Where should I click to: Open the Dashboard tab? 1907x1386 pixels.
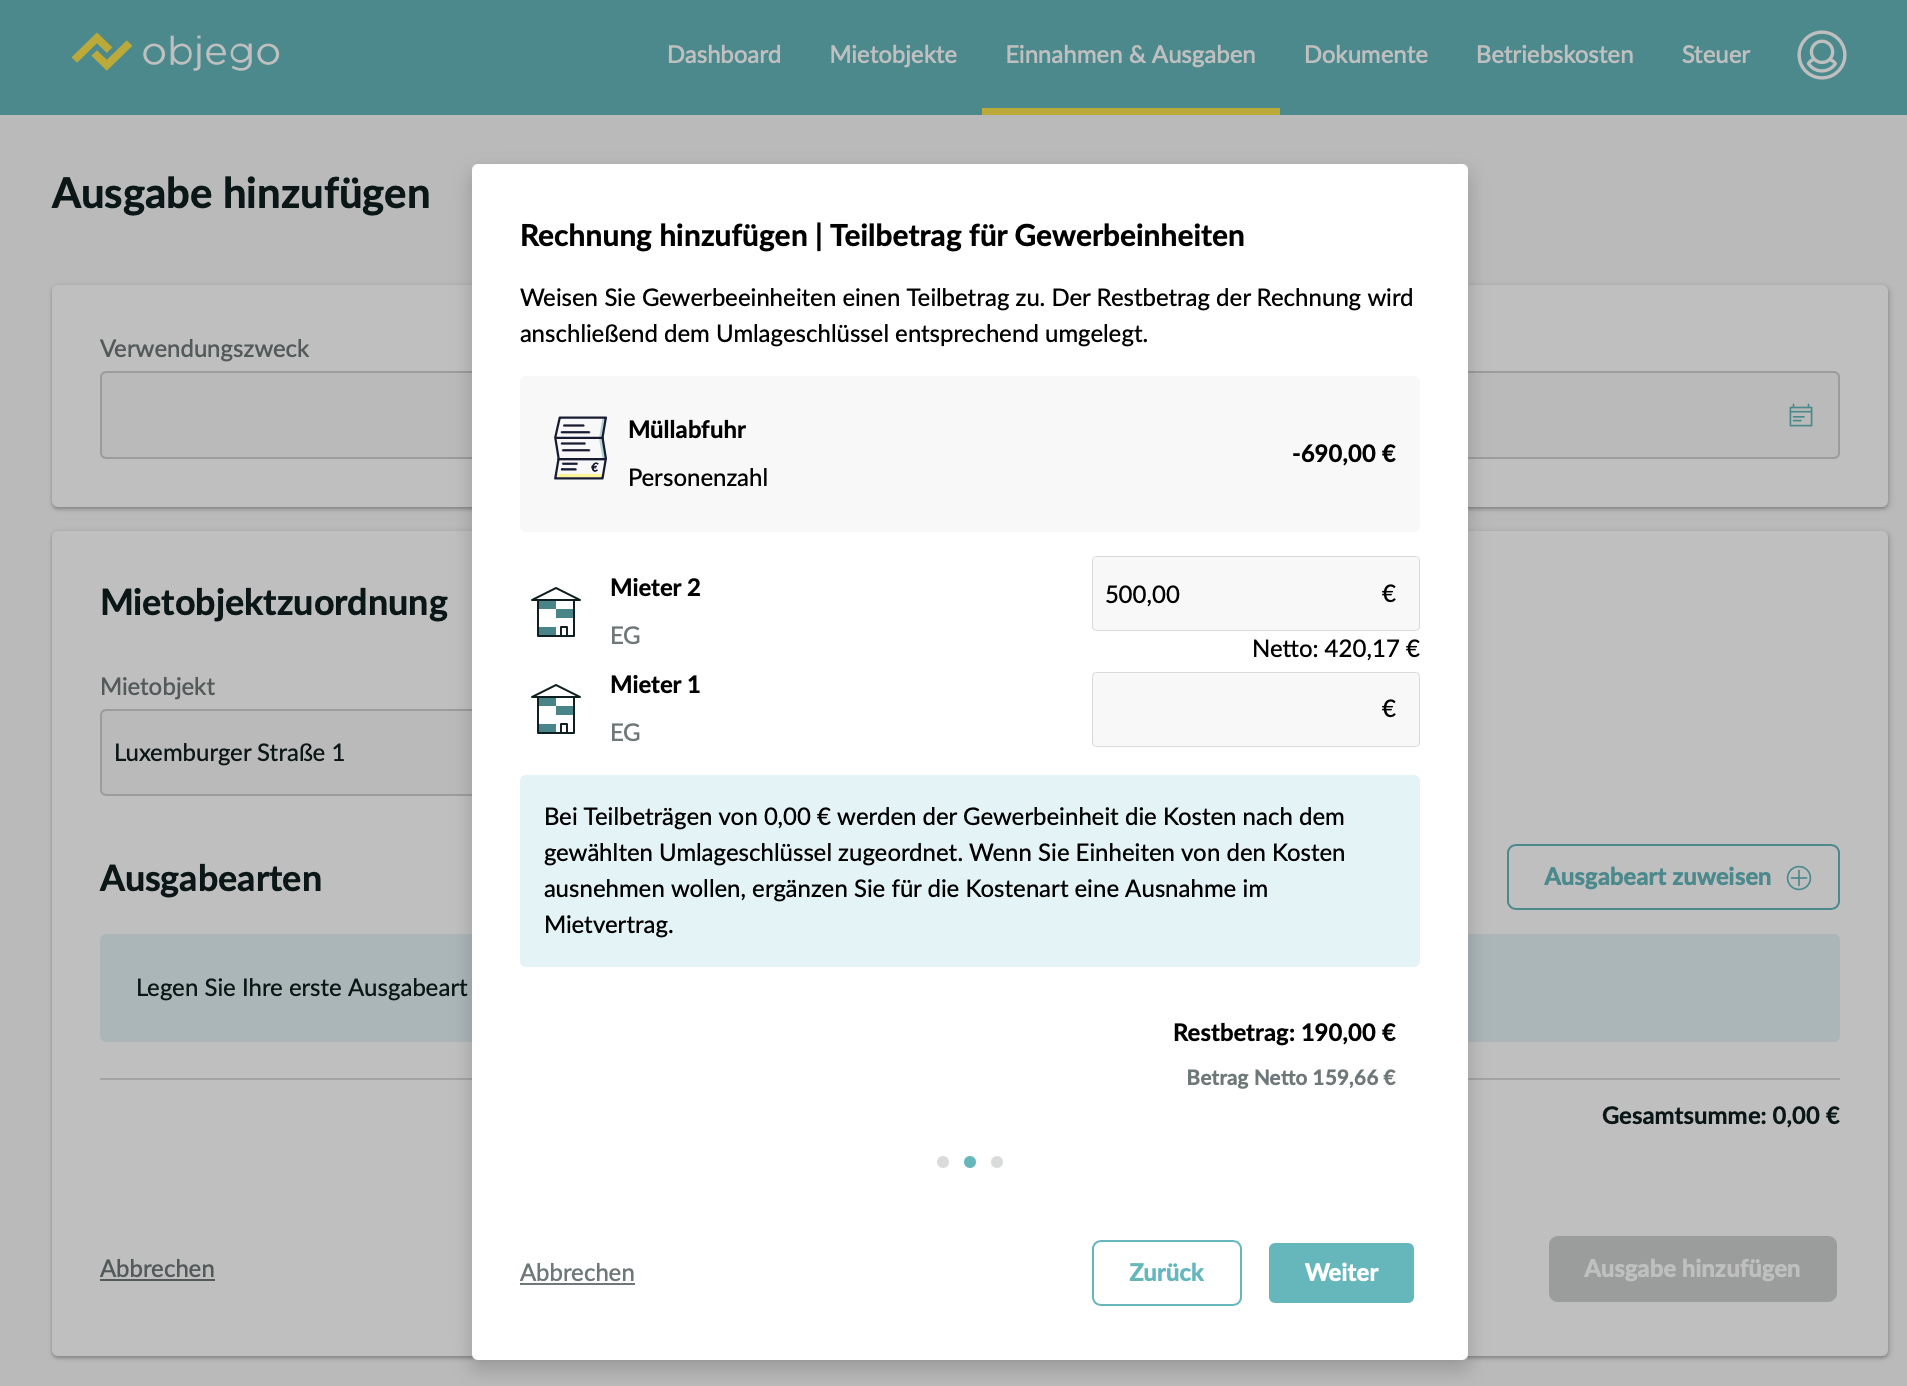(x=724, y=55)
